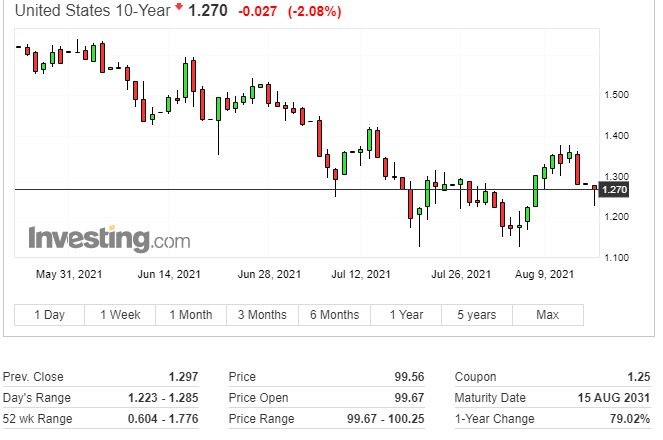Click the 1-Year Change value 79.02%

(x=625, y=419)
